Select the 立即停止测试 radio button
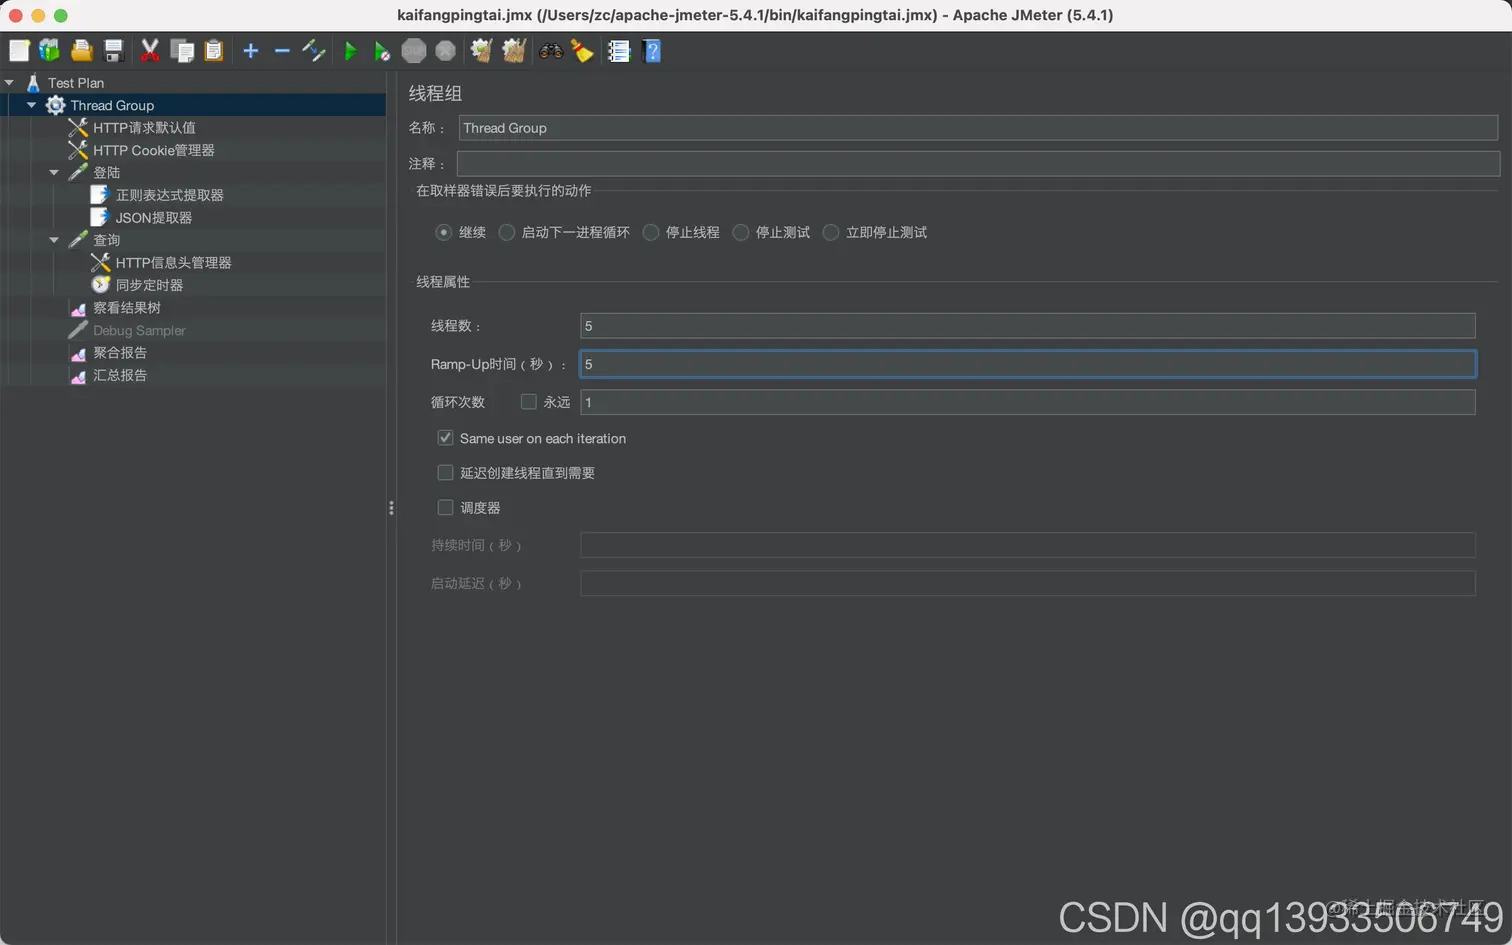Image resolution: width=1512 pixels, height=945 pixels. (831, 232)
